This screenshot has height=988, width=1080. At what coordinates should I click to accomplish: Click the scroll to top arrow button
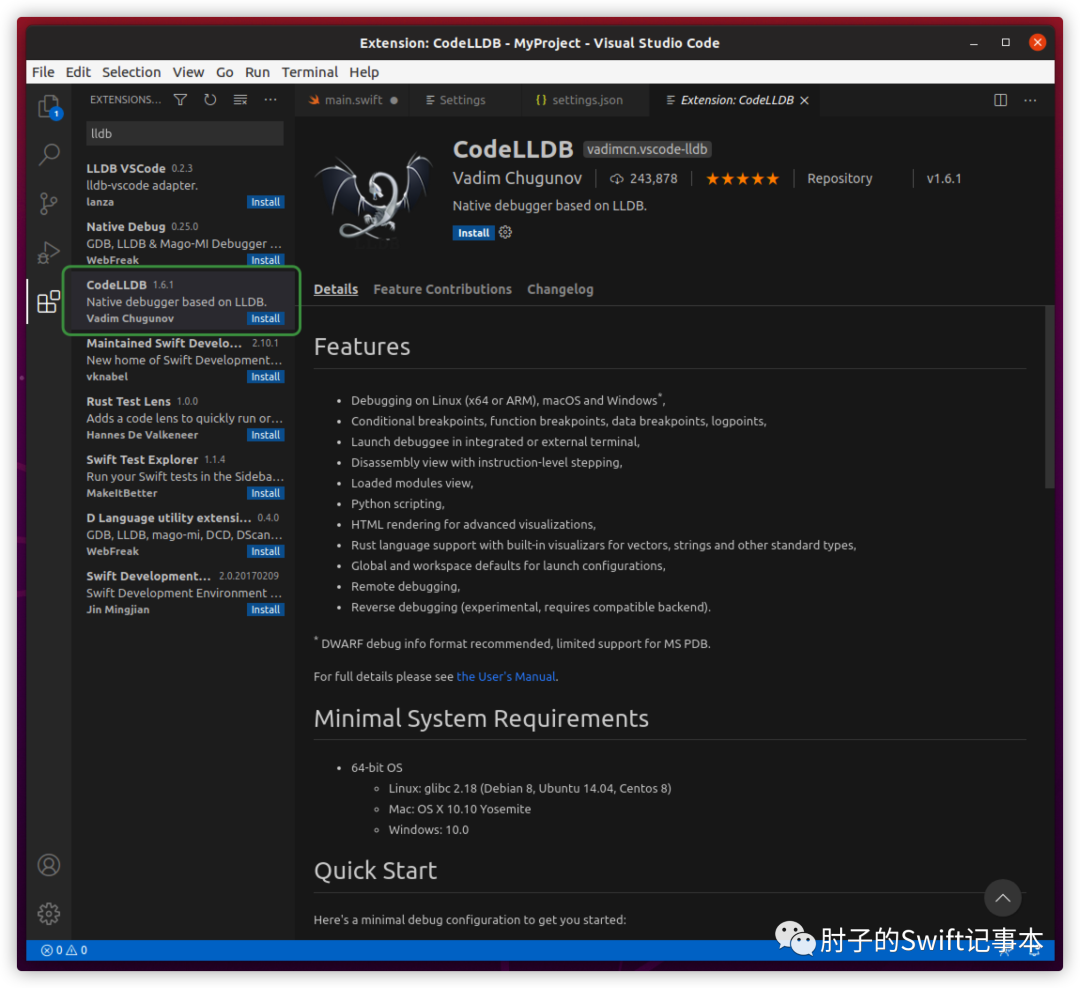point(1002,898)
